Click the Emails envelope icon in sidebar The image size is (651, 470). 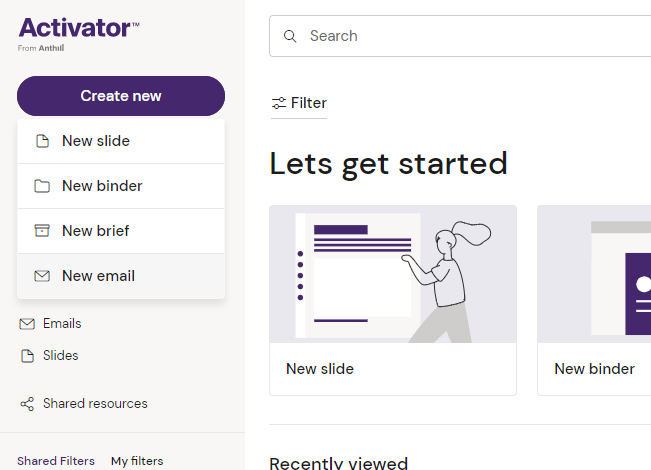pyautogui.click(x=27, y=324)
